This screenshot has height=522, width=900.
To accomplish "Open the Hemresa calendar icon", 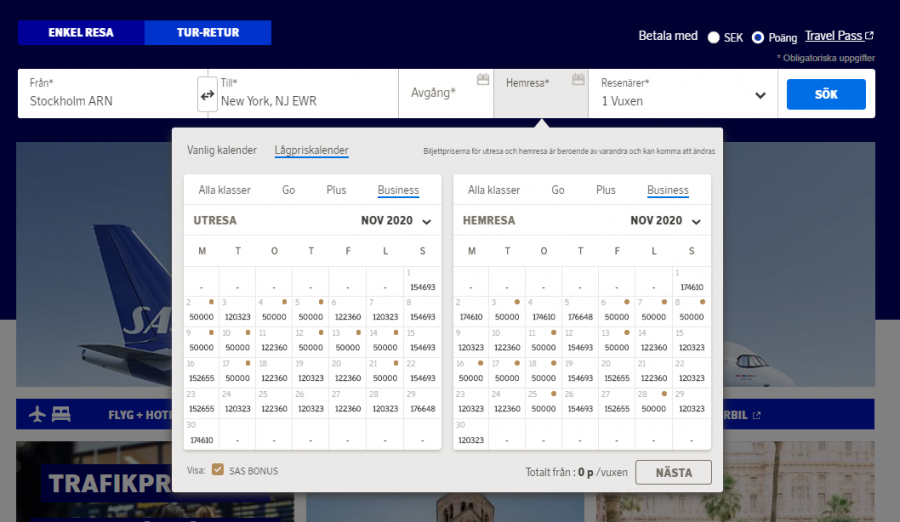I will pyautogui.click(x=578, y=79).
